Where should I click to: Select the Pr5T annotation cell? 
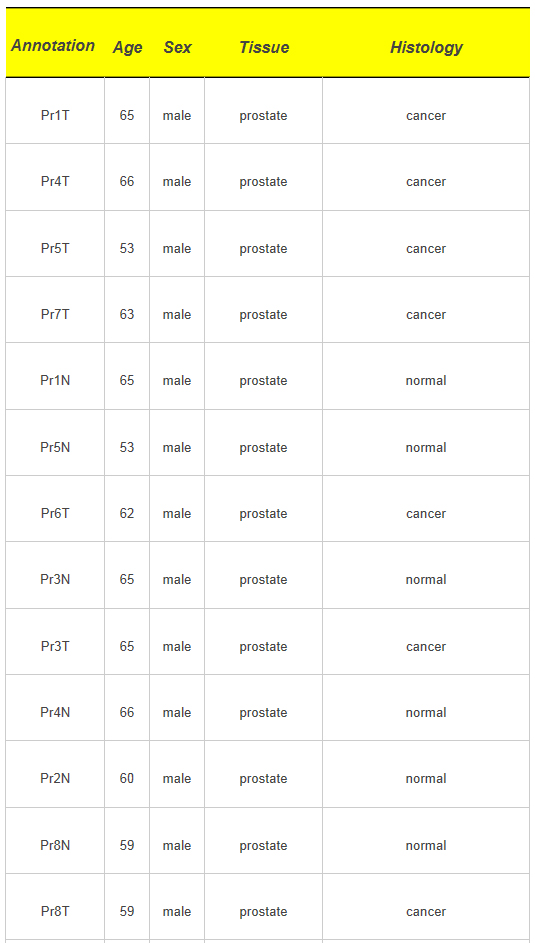coord(55,244)
